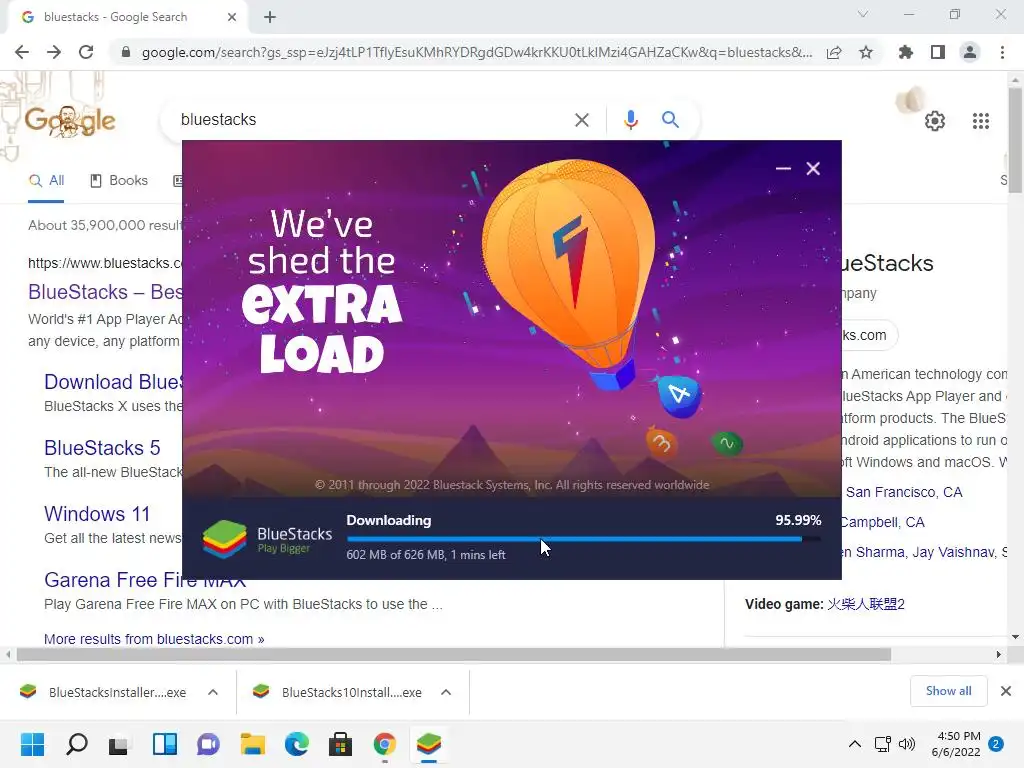Open the Google apps grid
1024x768 pixels.
click(980, 121)
